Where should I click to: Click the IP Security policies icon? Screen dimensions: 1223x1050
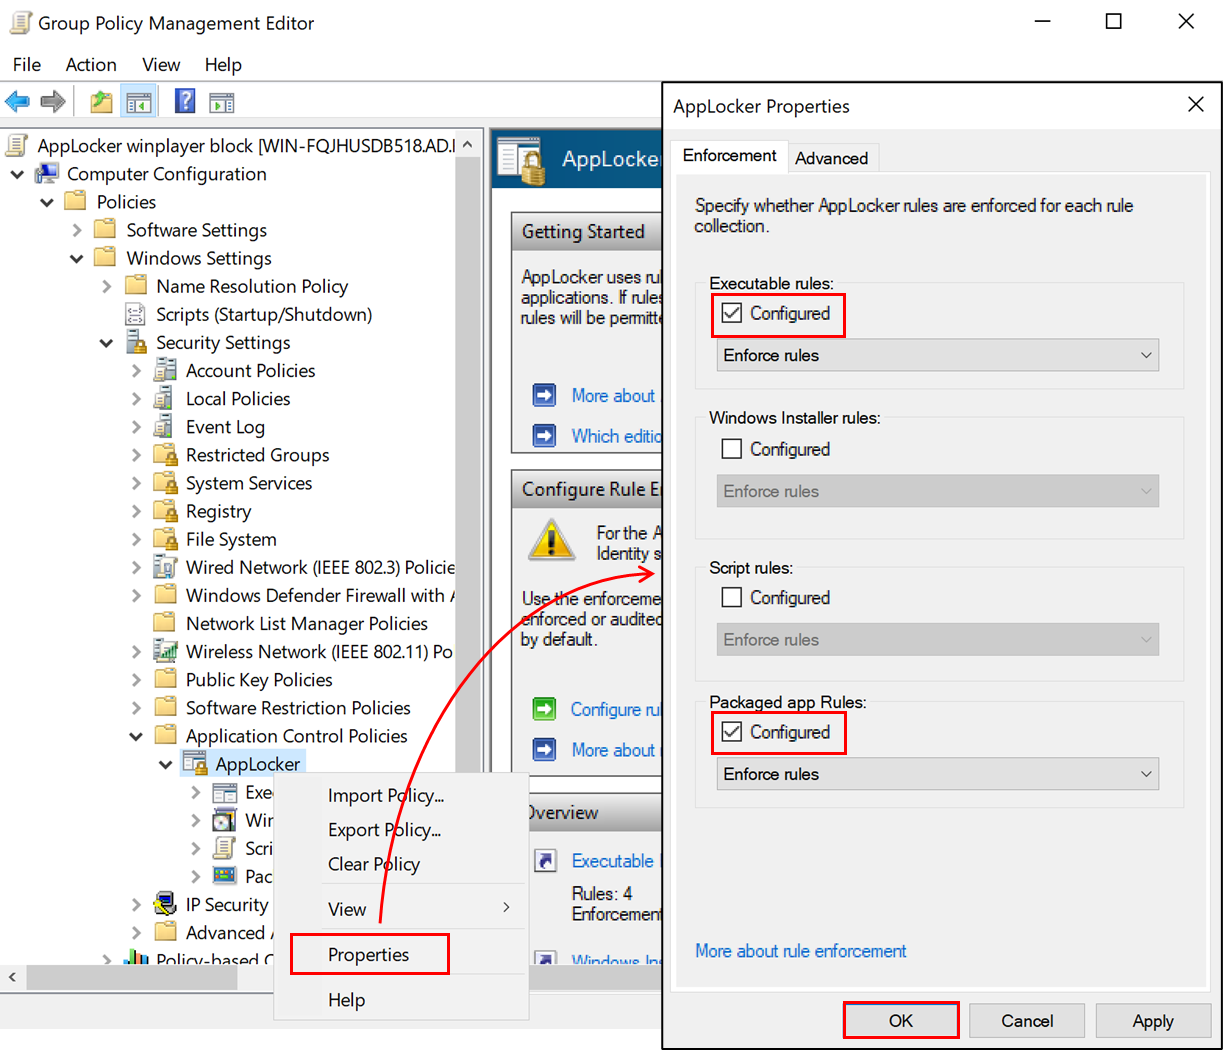coord(165,904)
